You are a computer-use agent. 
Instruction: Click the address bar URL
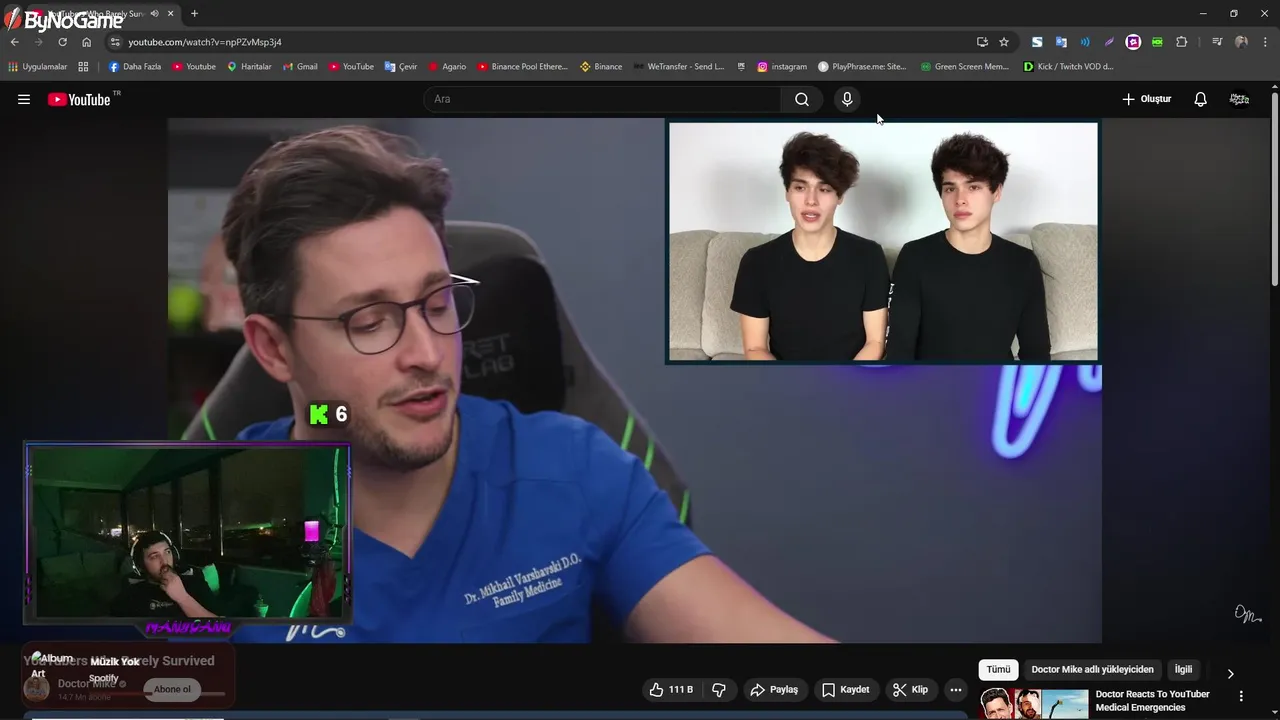205,42
